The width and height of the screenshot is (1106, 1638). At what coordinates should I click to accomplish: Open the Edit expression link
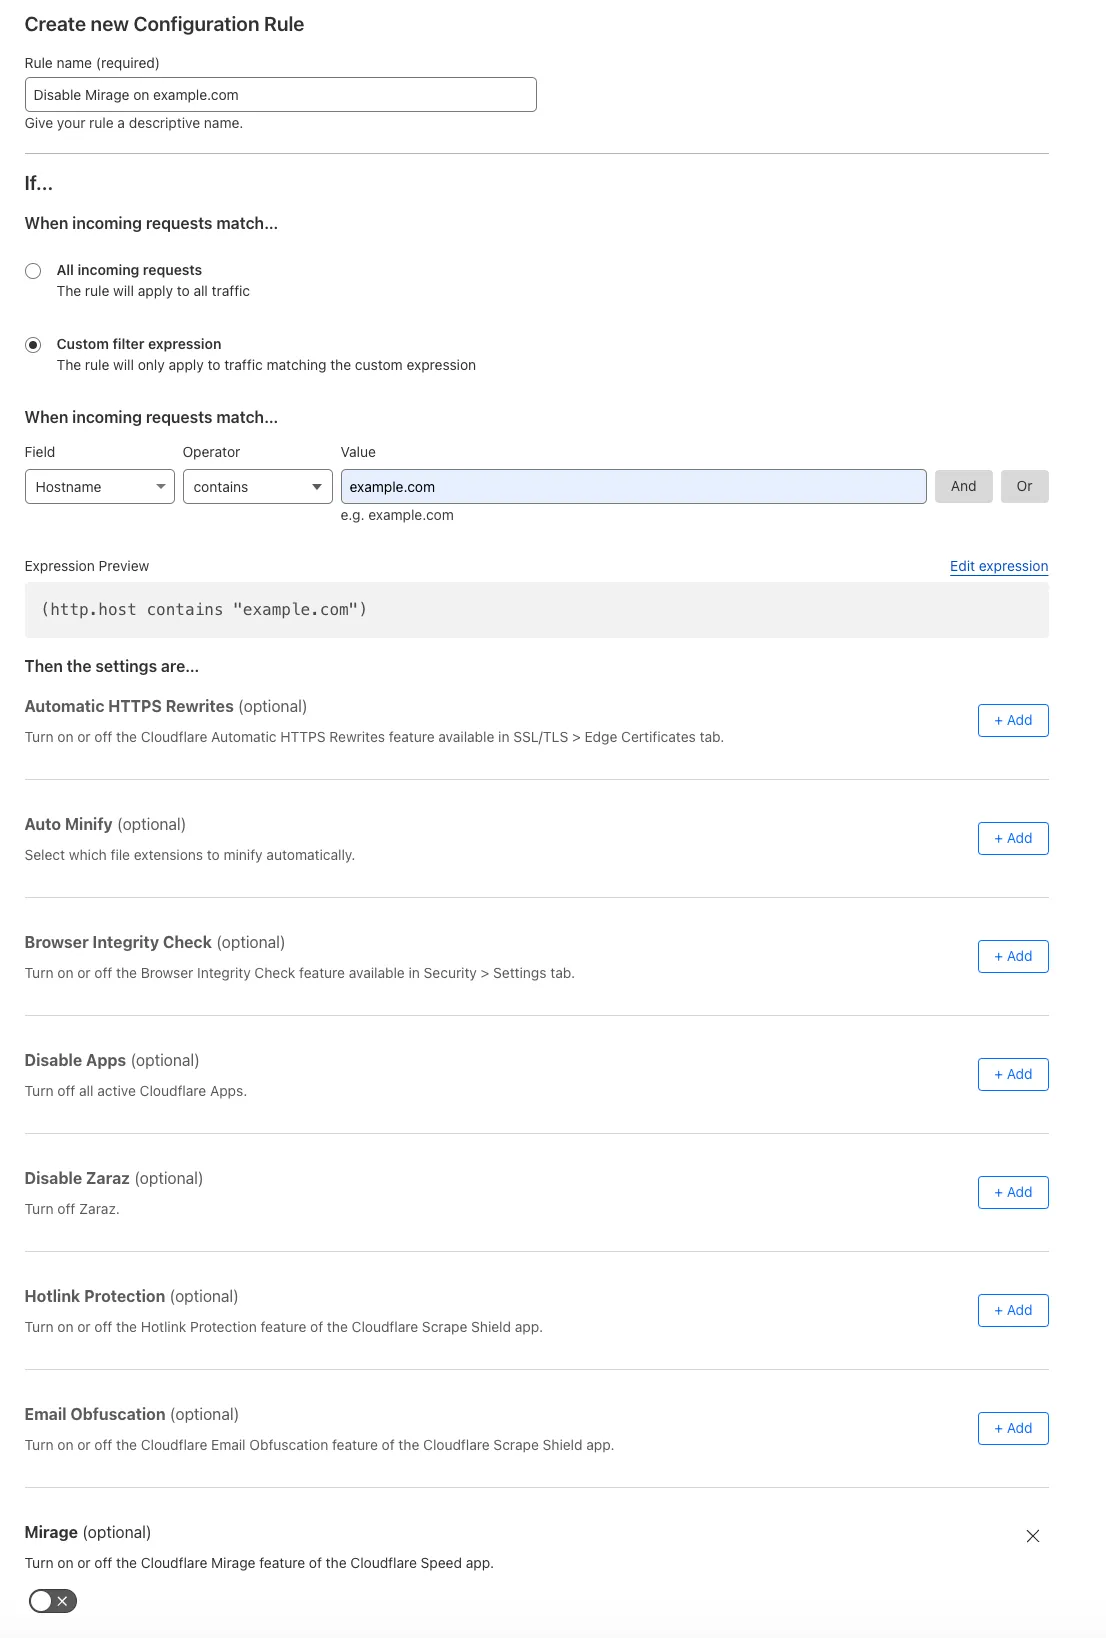coord(998,566)
